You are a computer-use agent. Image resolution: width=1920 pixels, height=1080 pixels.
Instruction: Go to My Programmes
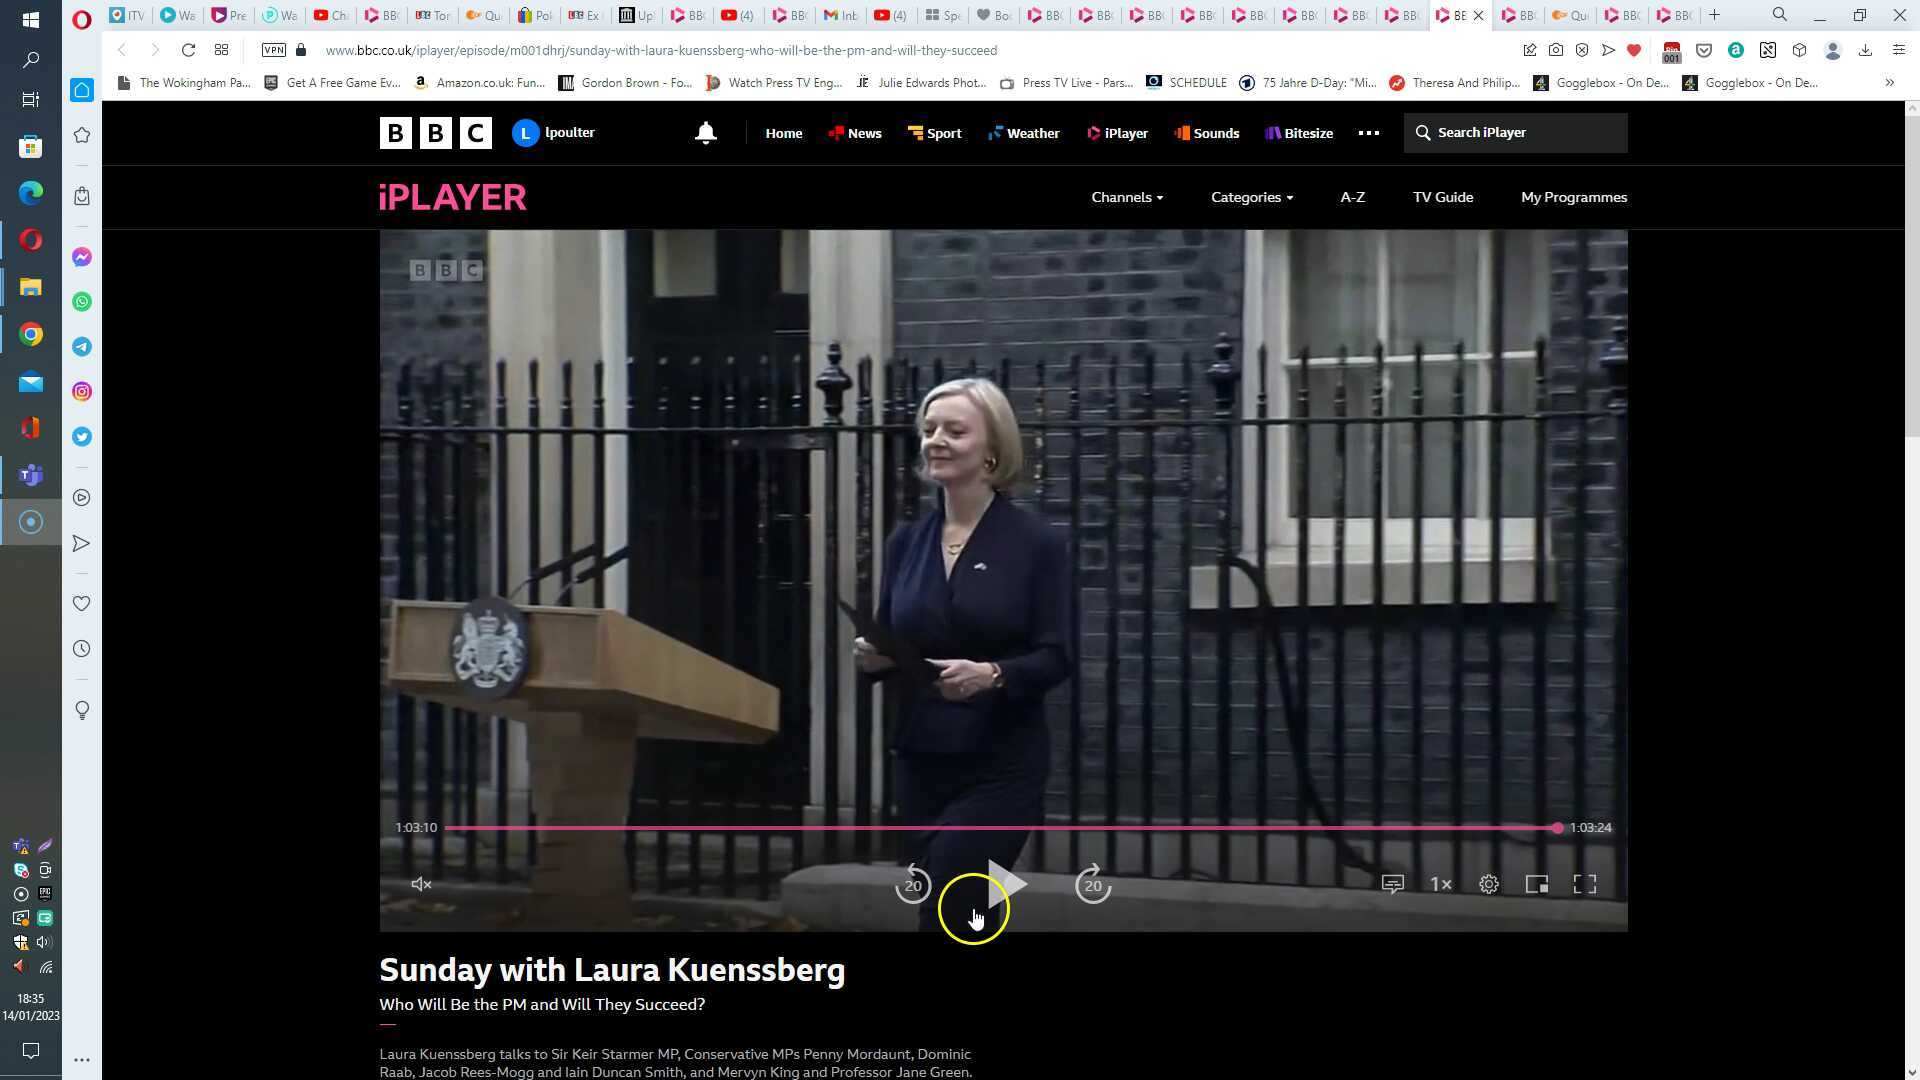(1573, 197)
